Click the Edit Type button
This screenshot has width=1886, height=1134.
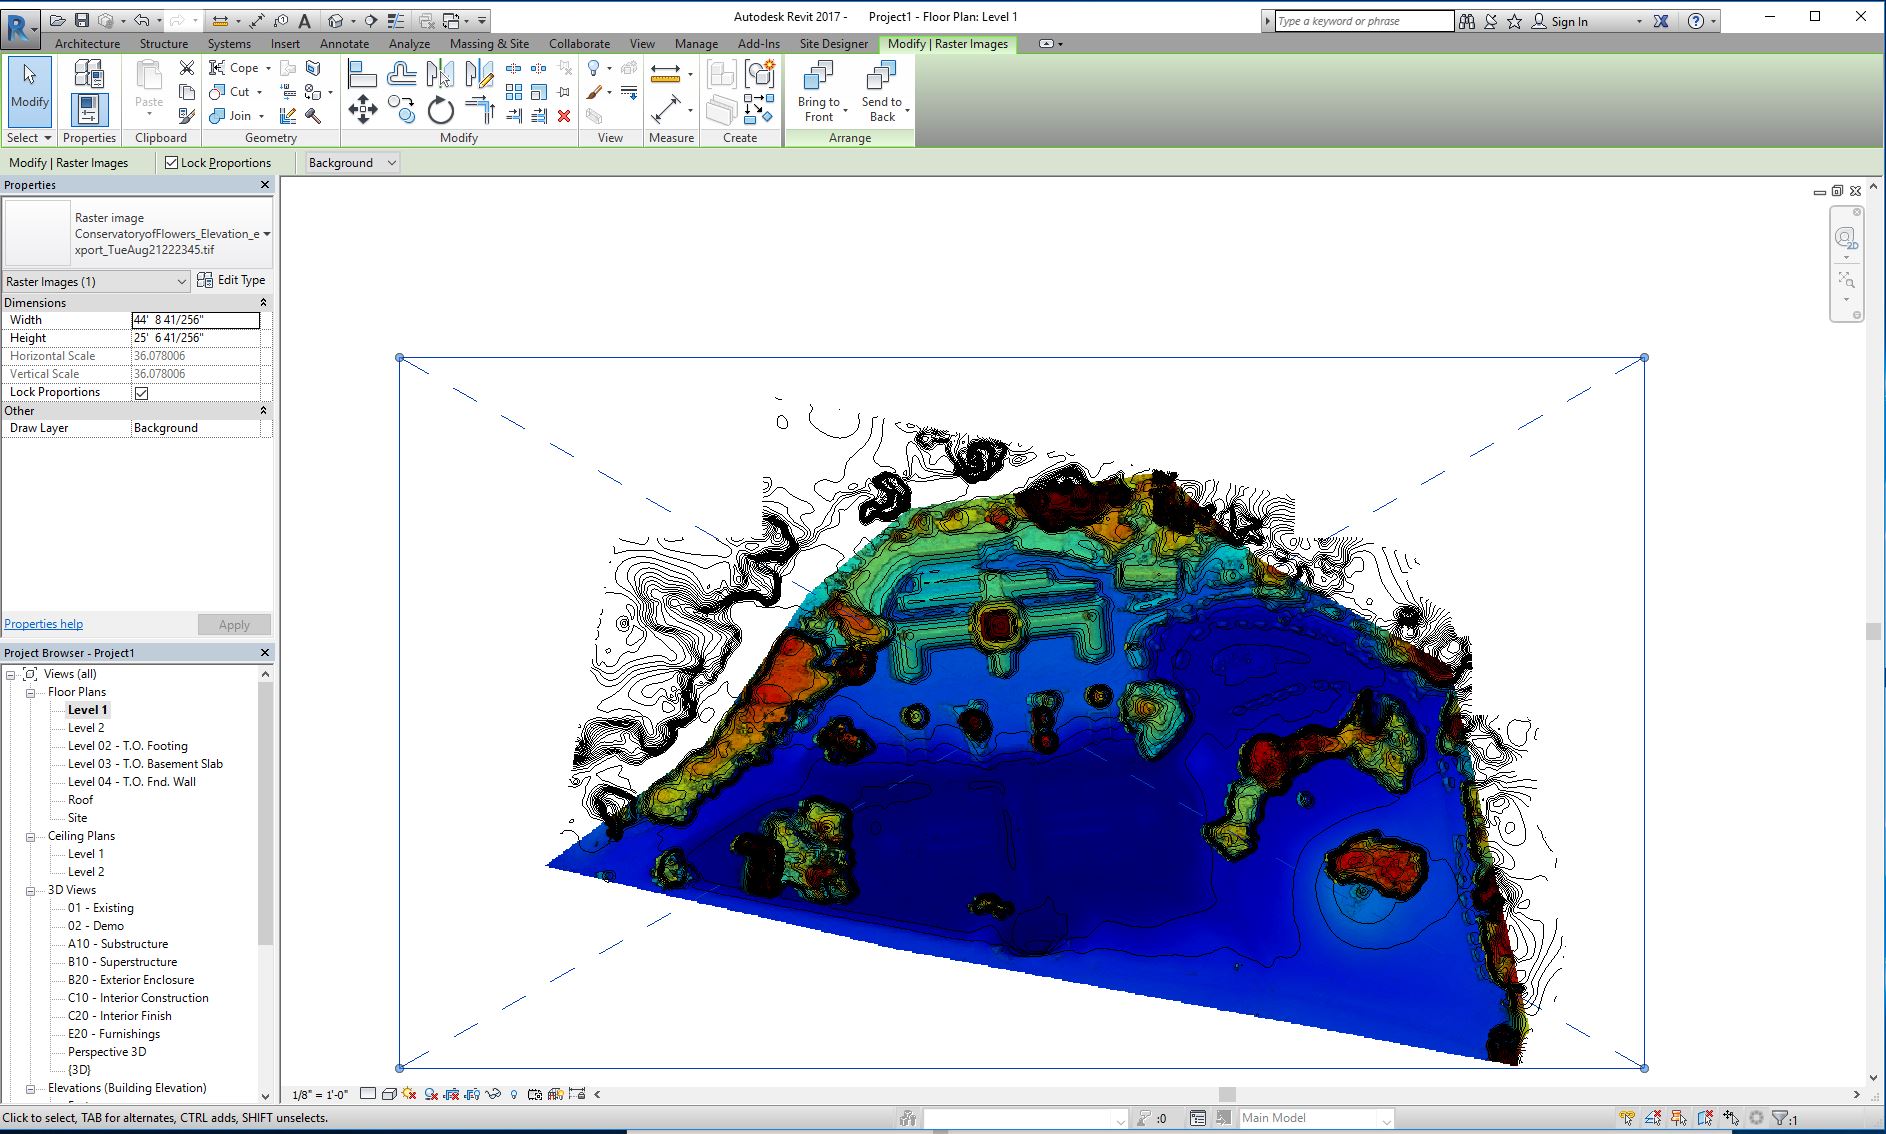[232, 281]
